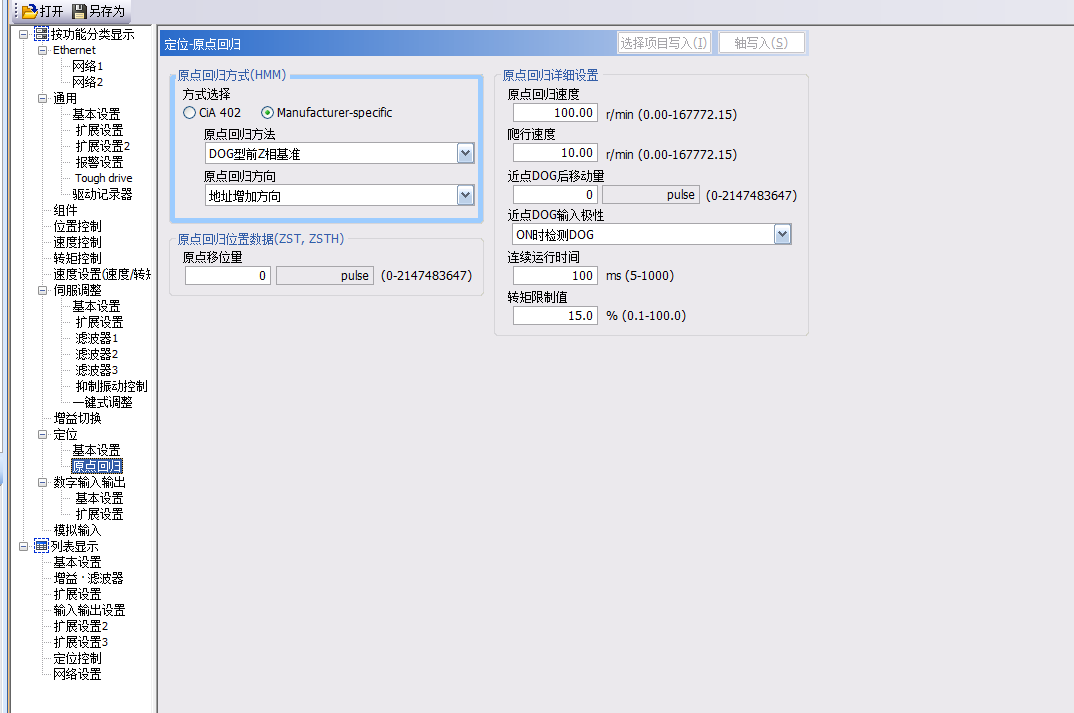Select the Manufacturer-specific radio option

[x=267, y=113]
